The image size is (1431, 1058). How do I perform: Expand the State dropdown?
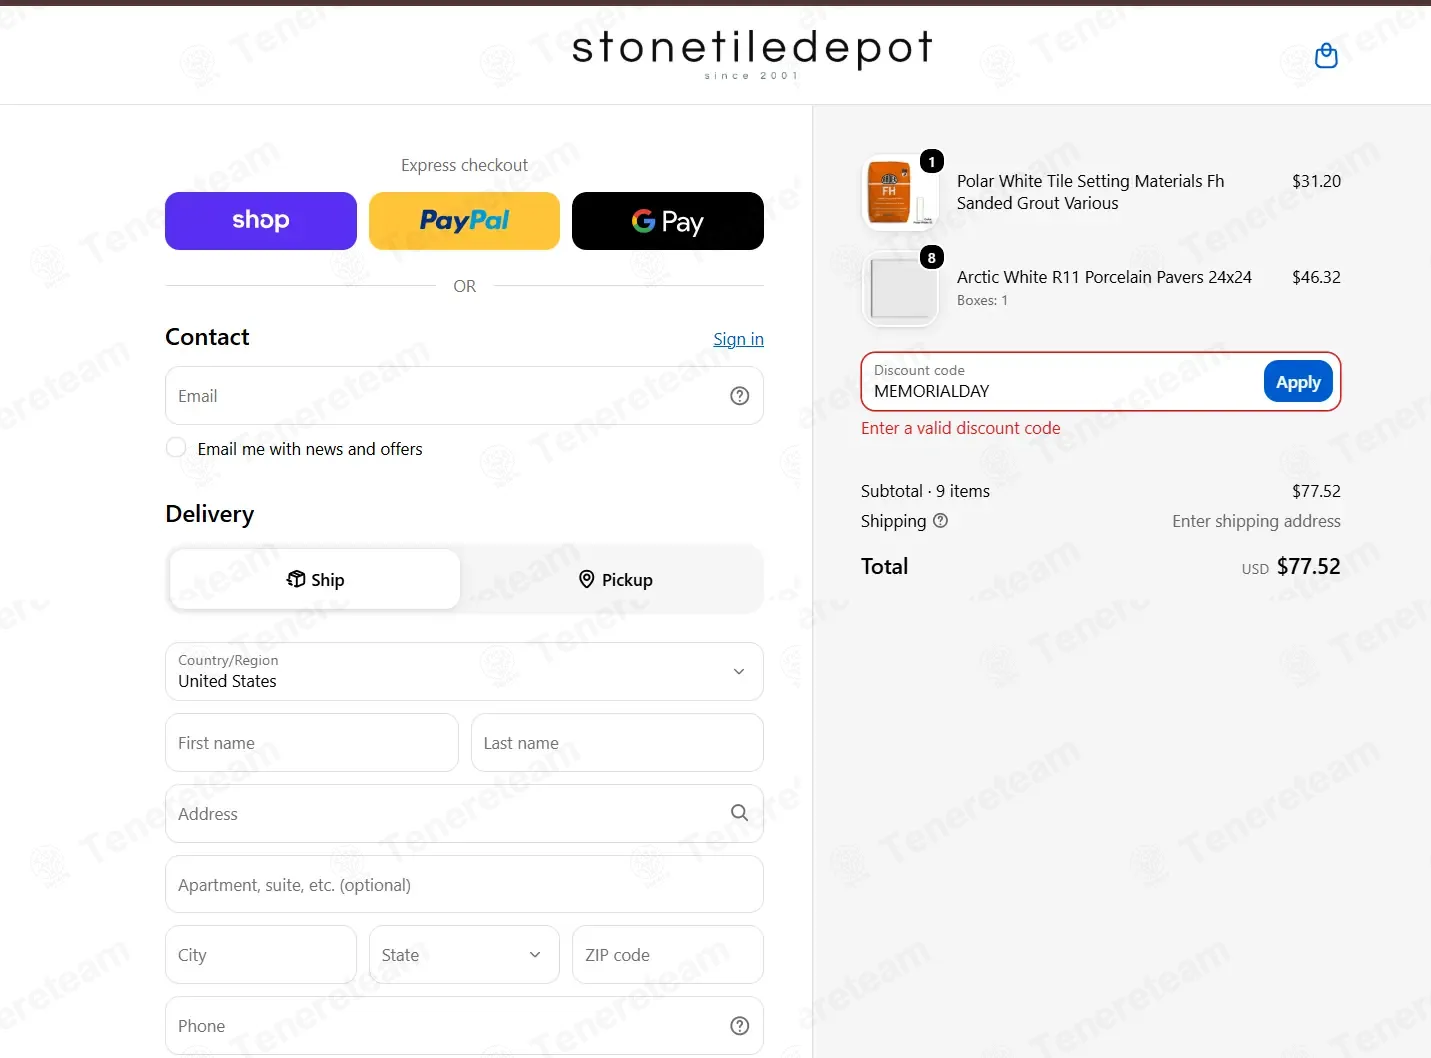pos(464,955)
